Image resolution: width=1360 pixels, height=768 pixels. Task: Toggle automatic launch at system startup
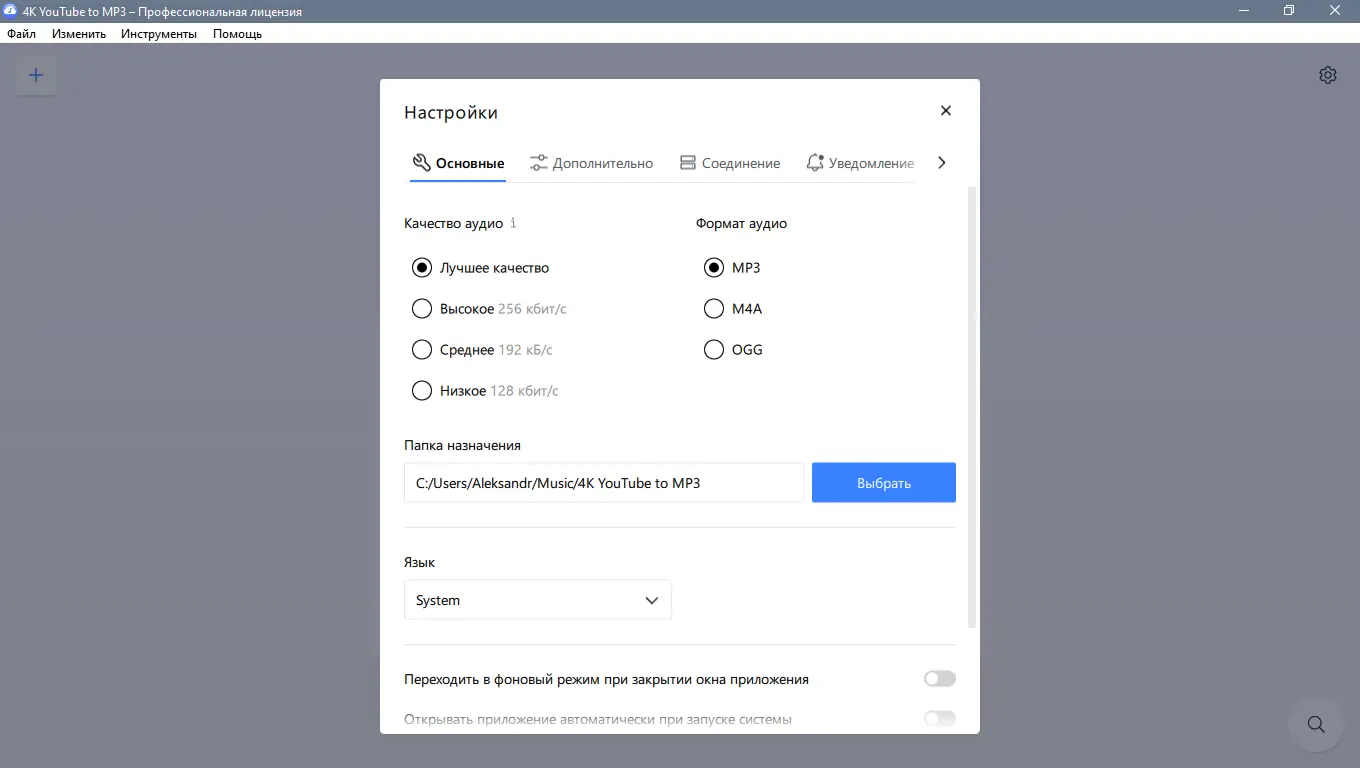[x=940, y=719]
